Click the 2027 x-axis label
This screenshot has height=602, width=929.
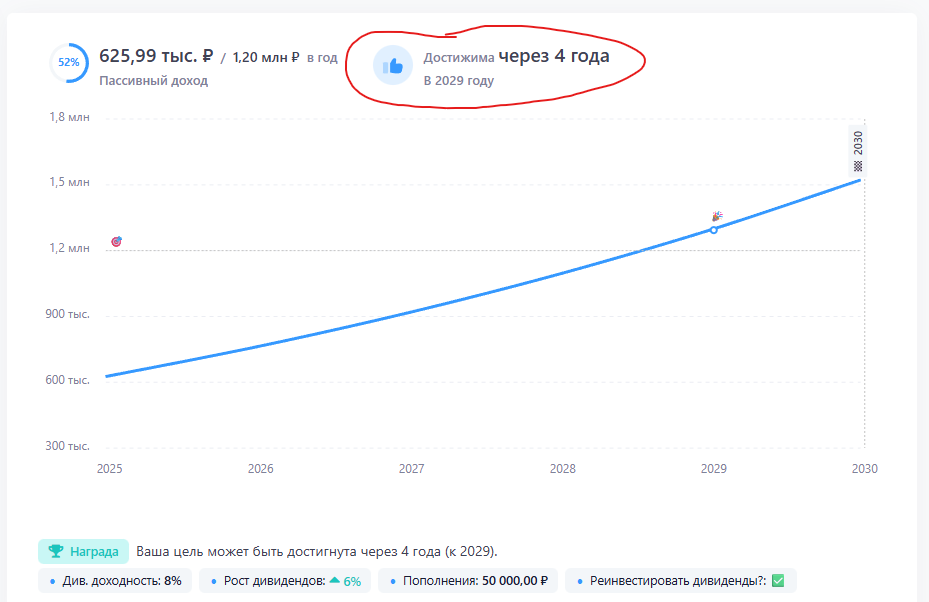point(411,469)
